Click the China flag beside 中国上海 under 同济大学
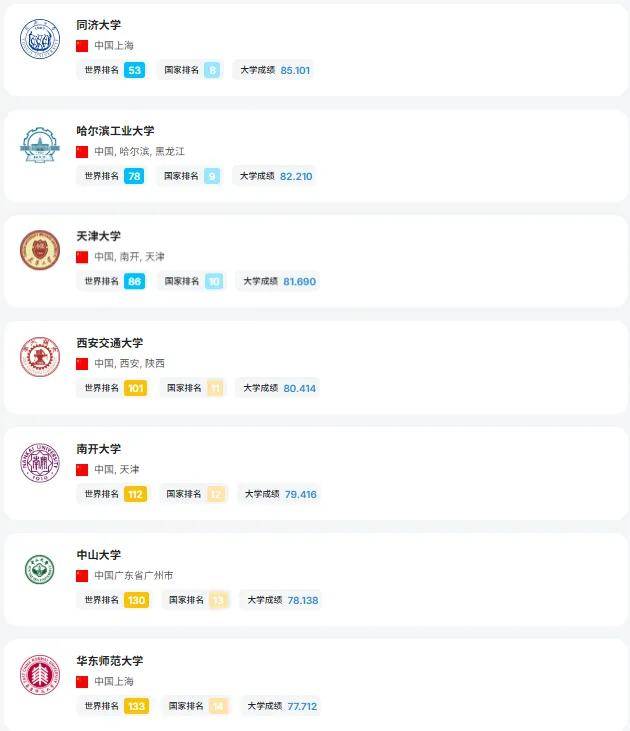The height and width of the screenshot is (731, 630). pyautogui.click(x=83, y=46)
